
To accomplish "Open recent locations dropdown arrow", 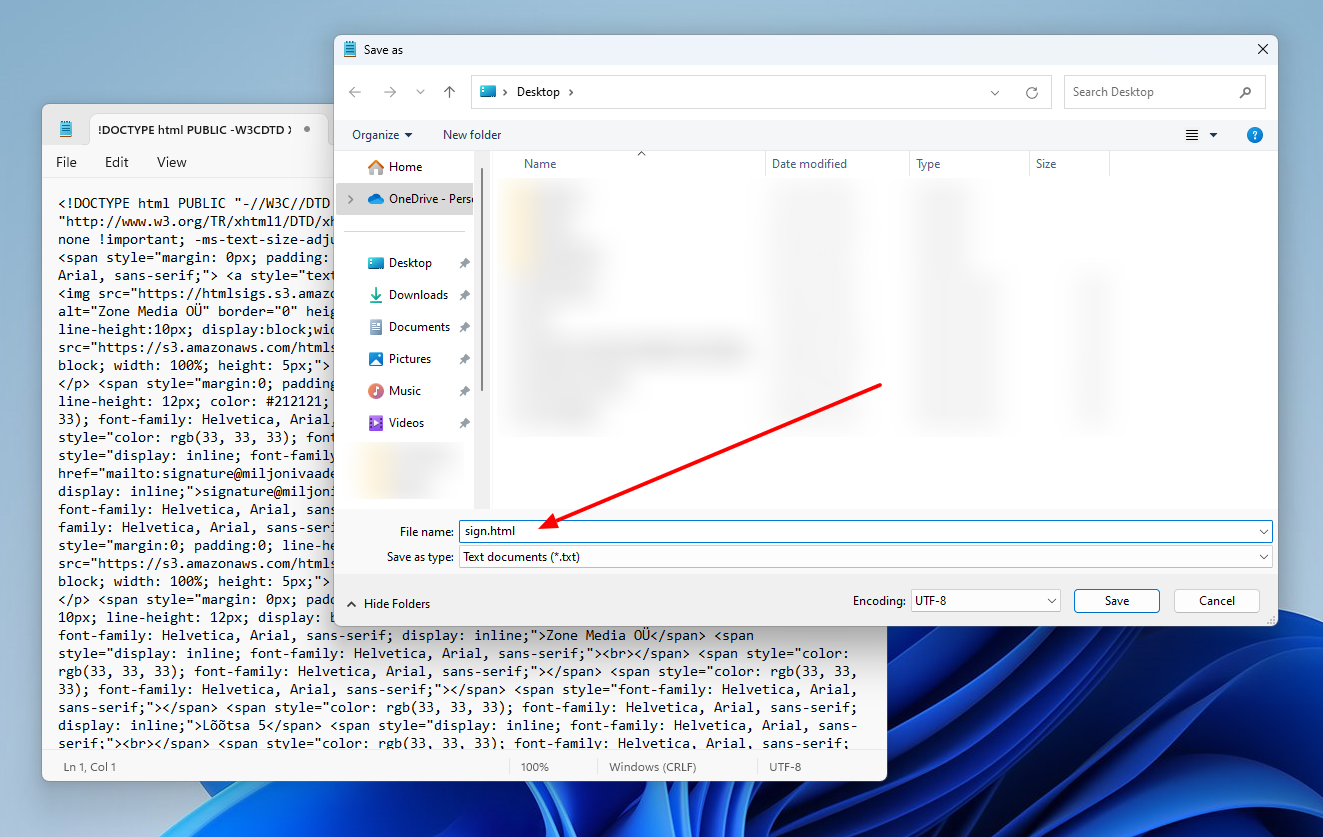I will [420, 92].
